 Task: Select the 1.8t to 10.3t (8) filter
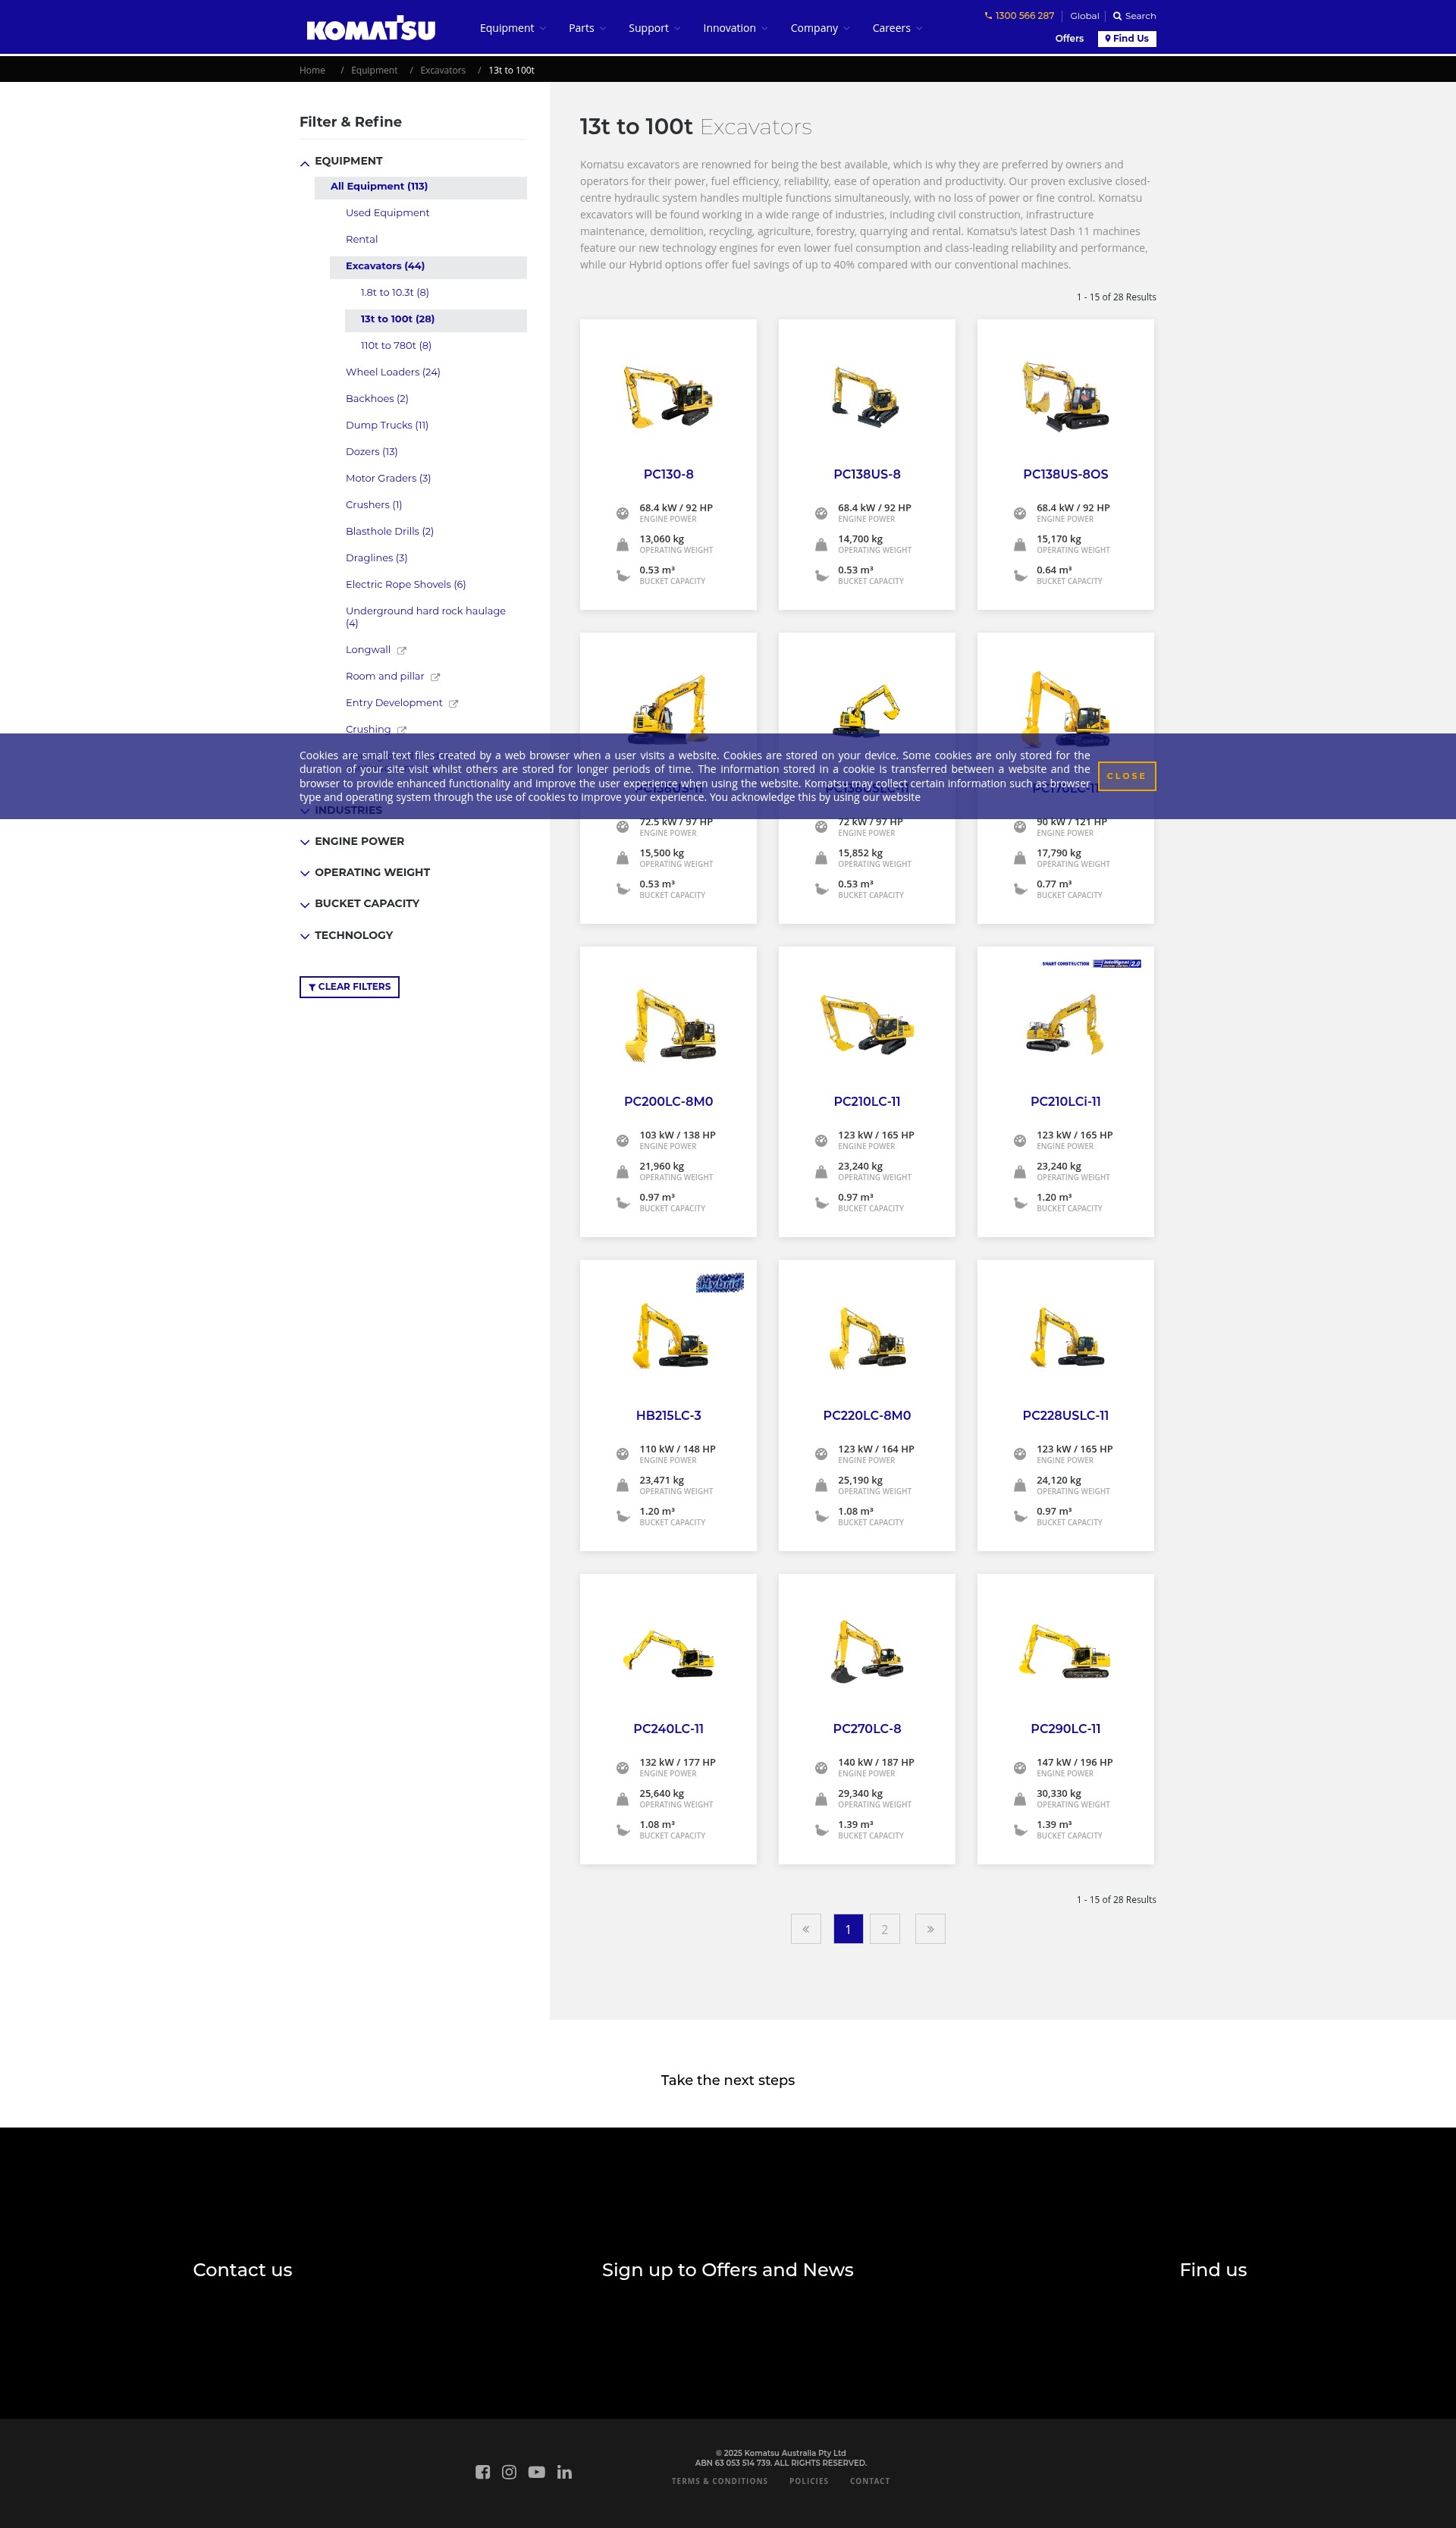point(395,293)
